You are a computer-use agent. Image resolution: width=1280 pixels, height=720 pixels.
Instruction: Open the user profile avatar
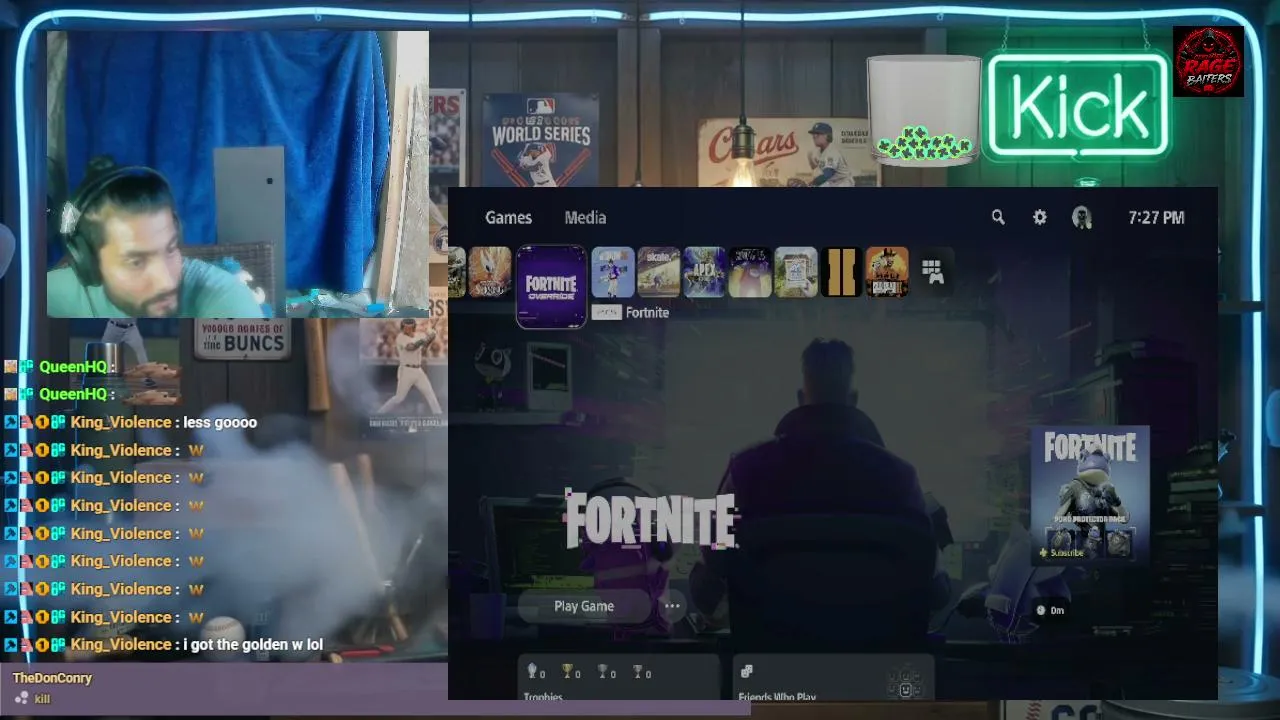click(1081, 217)
